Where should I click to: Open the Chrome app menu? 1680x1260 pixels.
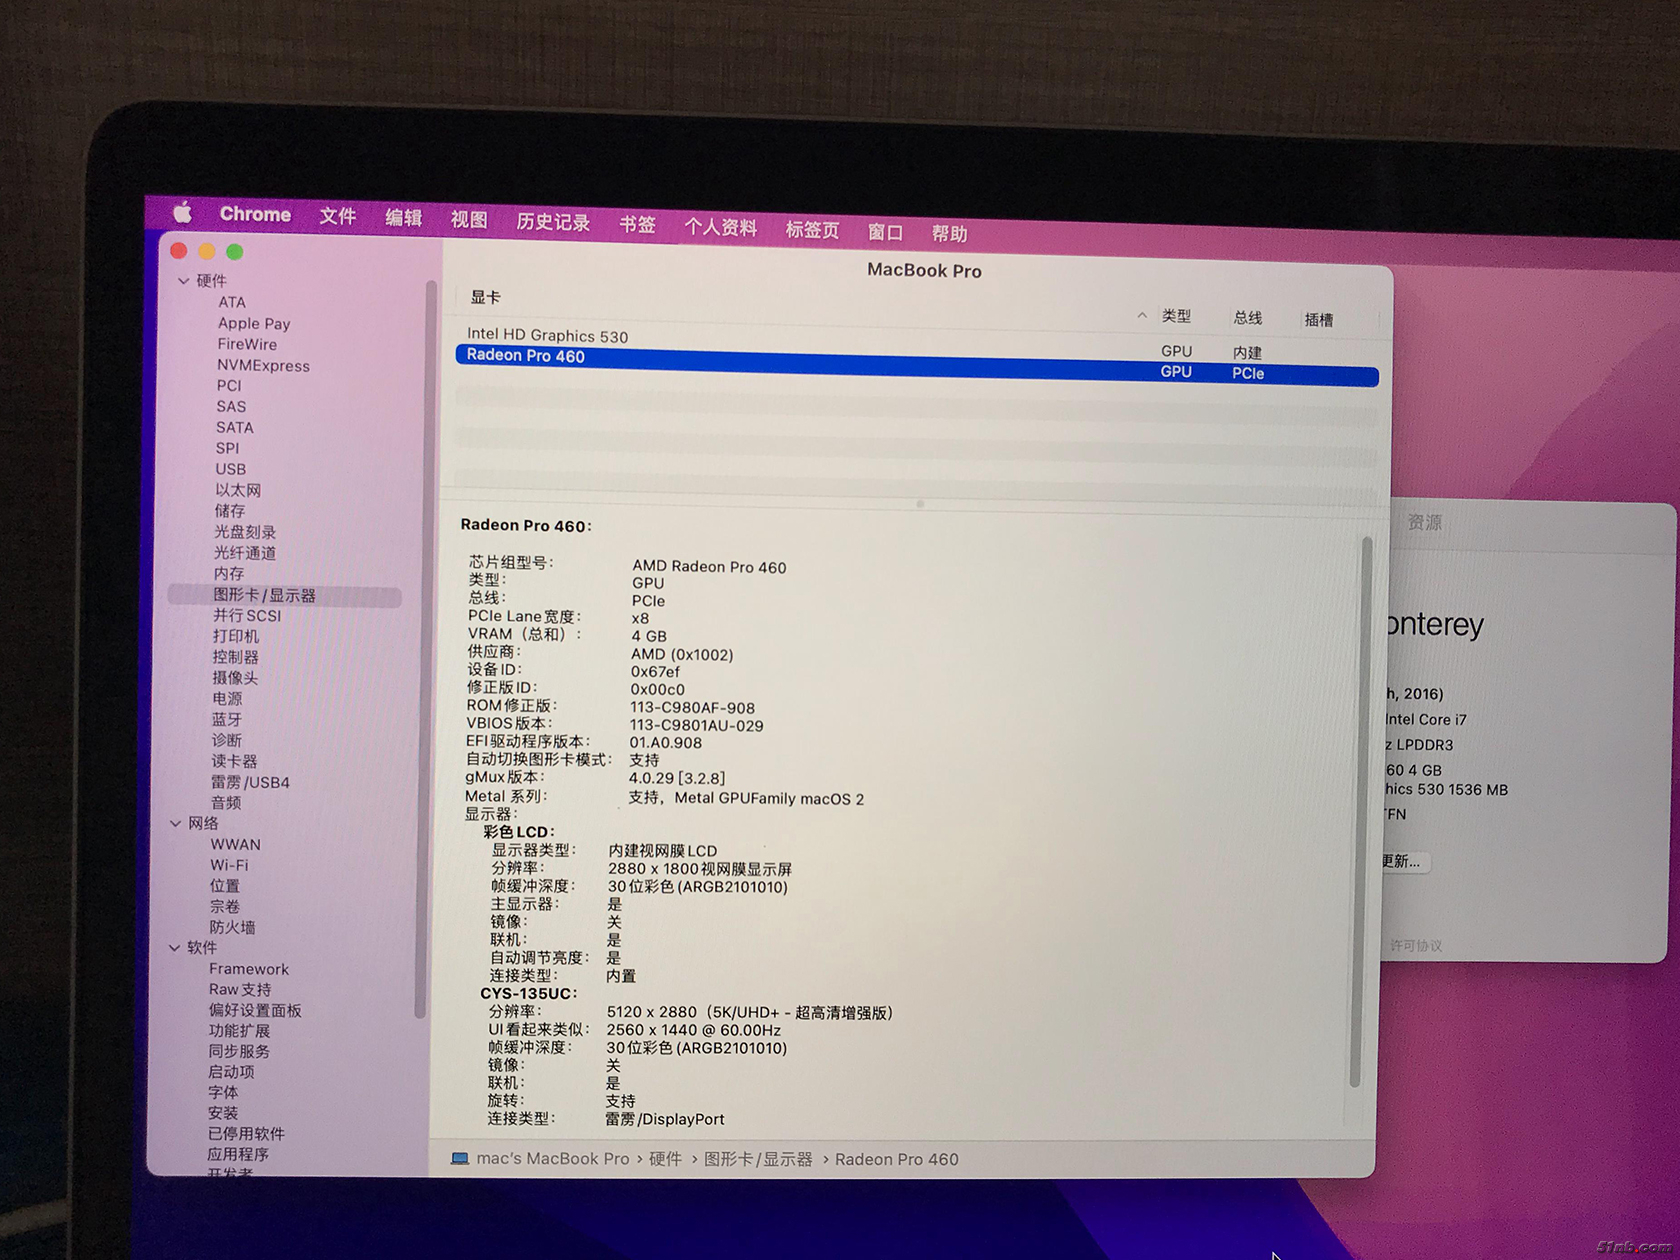click(x=255, y=214)
